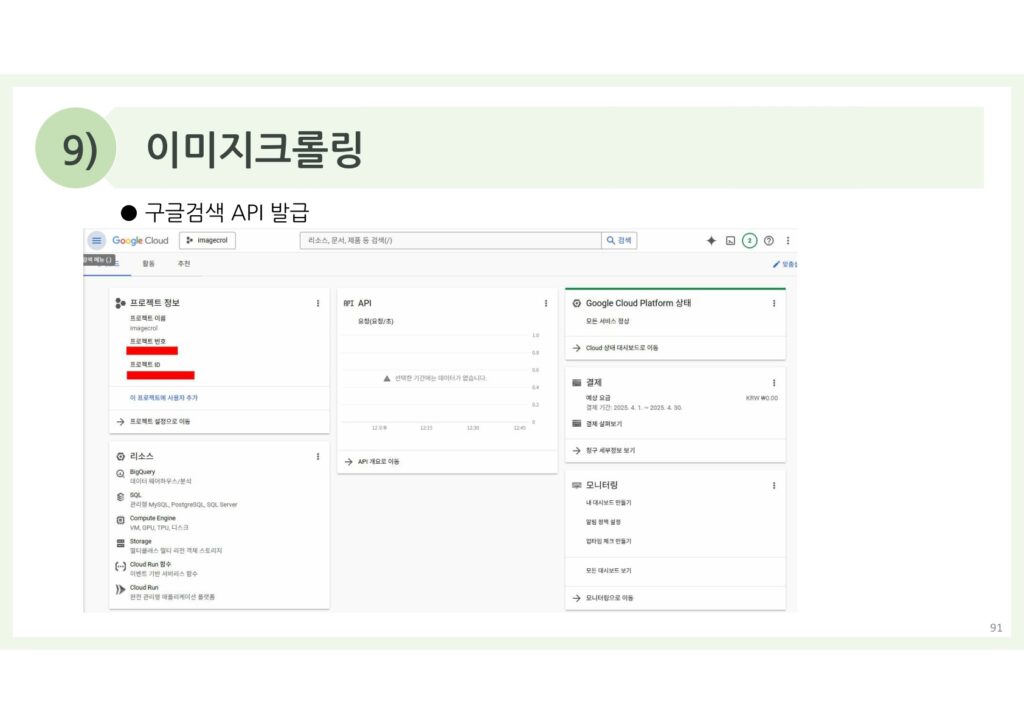
Task: Click 모든 대시보드 보기
Action: point(609,571)
